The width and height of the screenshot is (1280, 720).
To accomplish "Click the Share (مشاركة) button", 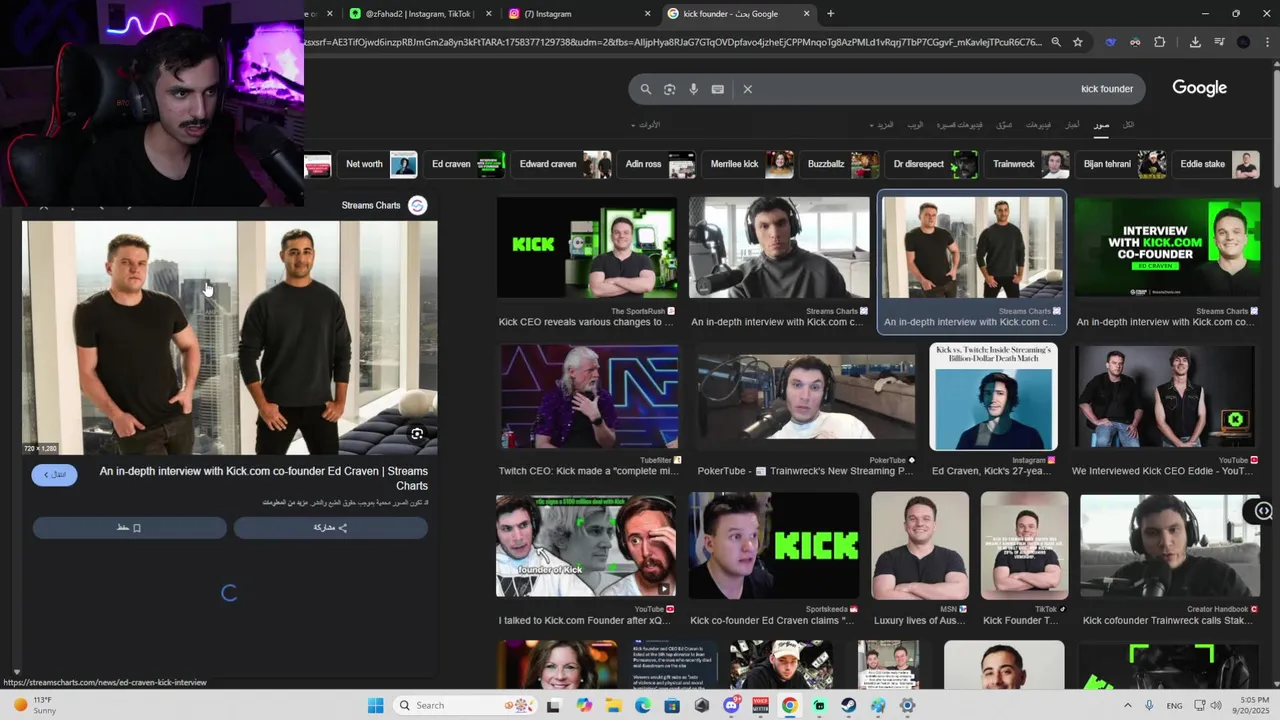I will click(x=330, y=528).
